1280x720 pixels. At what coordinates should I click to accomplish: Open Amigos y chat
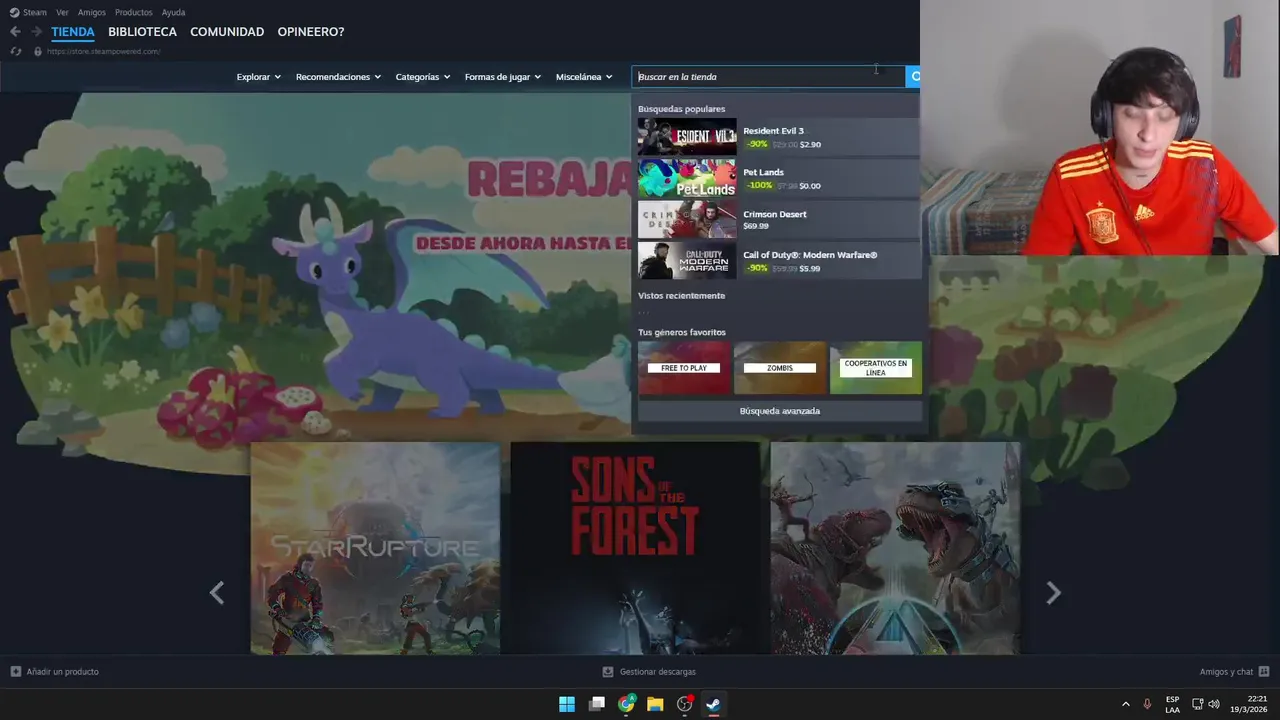tap(1226, 672)
